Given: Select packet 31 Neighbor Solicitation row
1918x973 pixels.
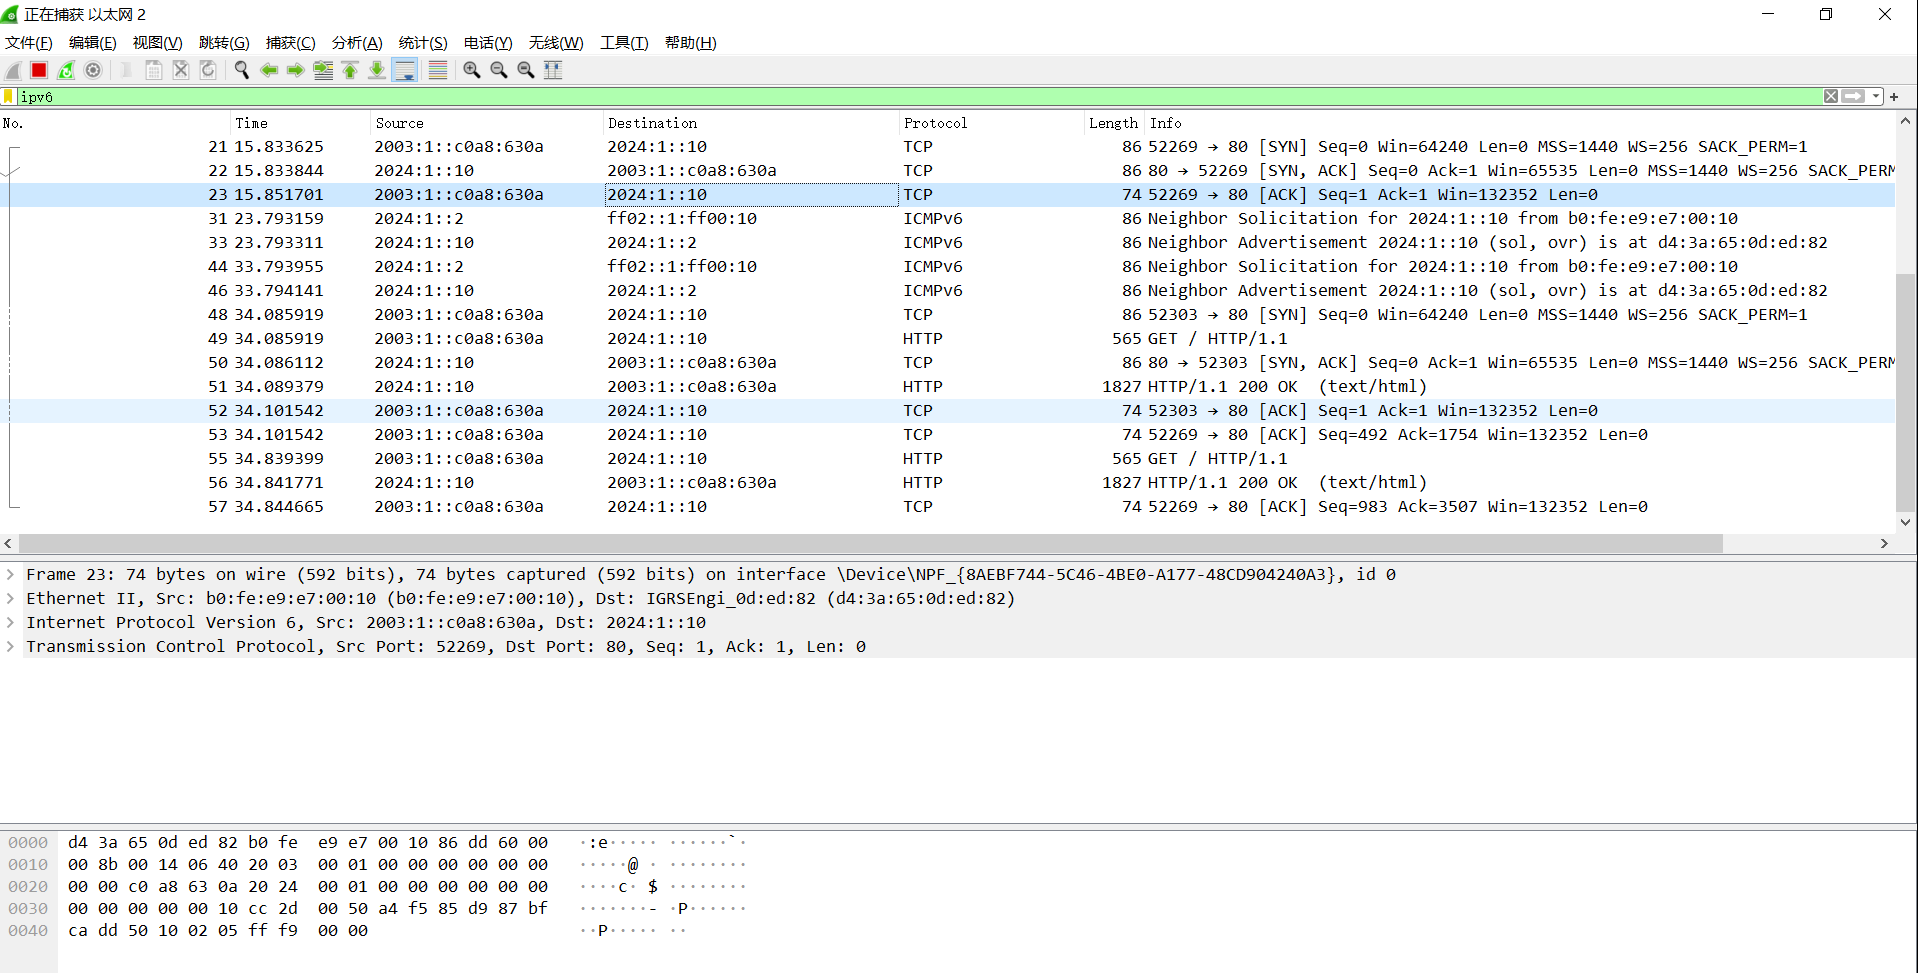Looking at the screenshot, I should click(947, 218).
